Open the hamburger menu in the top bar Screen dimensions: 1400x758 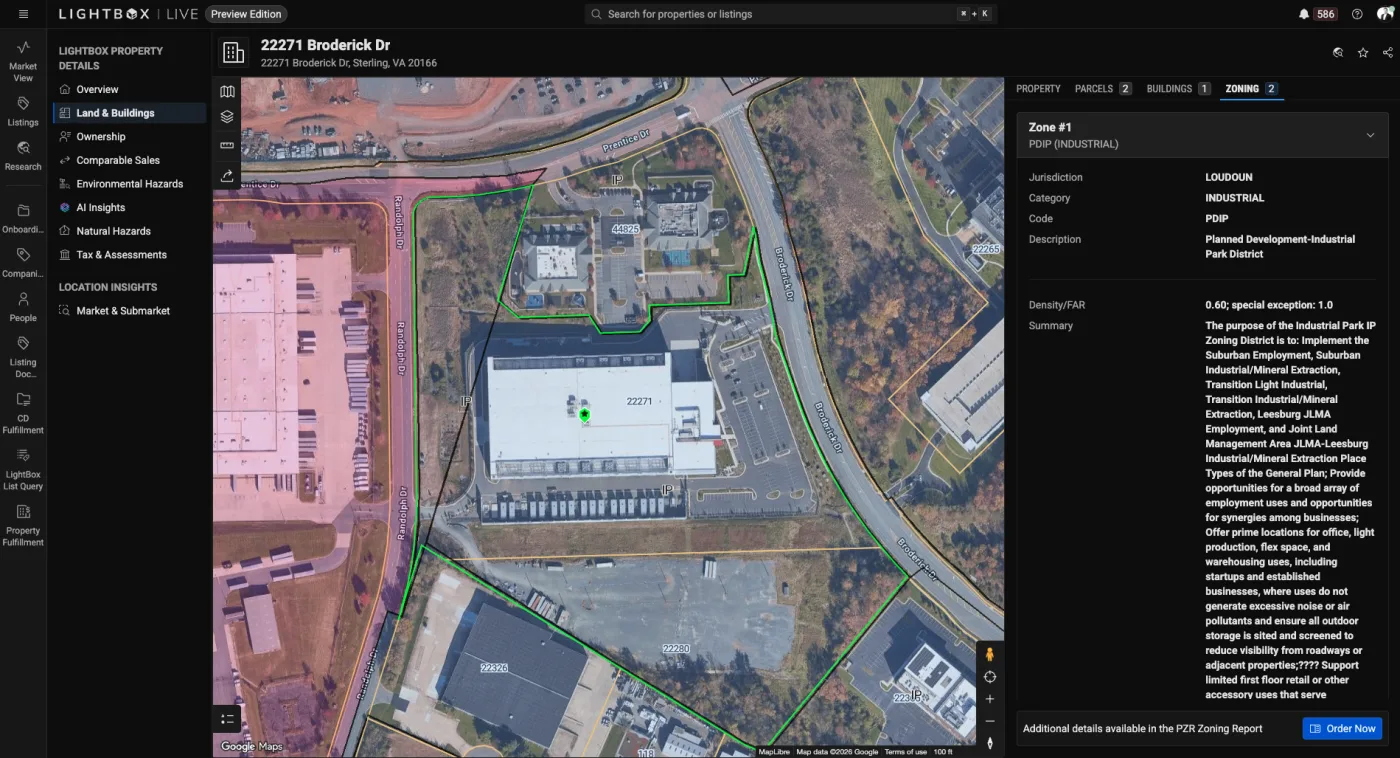point(23,14)
